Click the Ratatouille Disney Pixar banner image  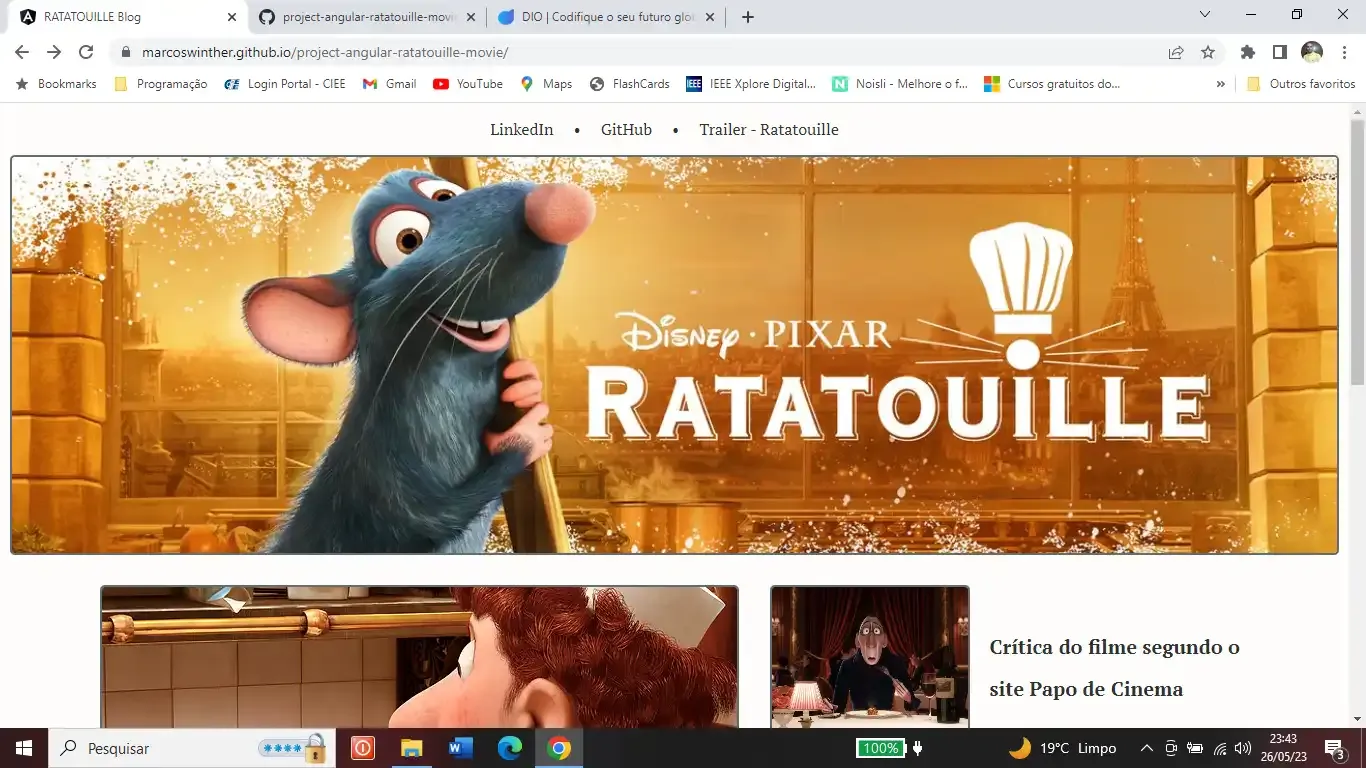coord(674,355)
